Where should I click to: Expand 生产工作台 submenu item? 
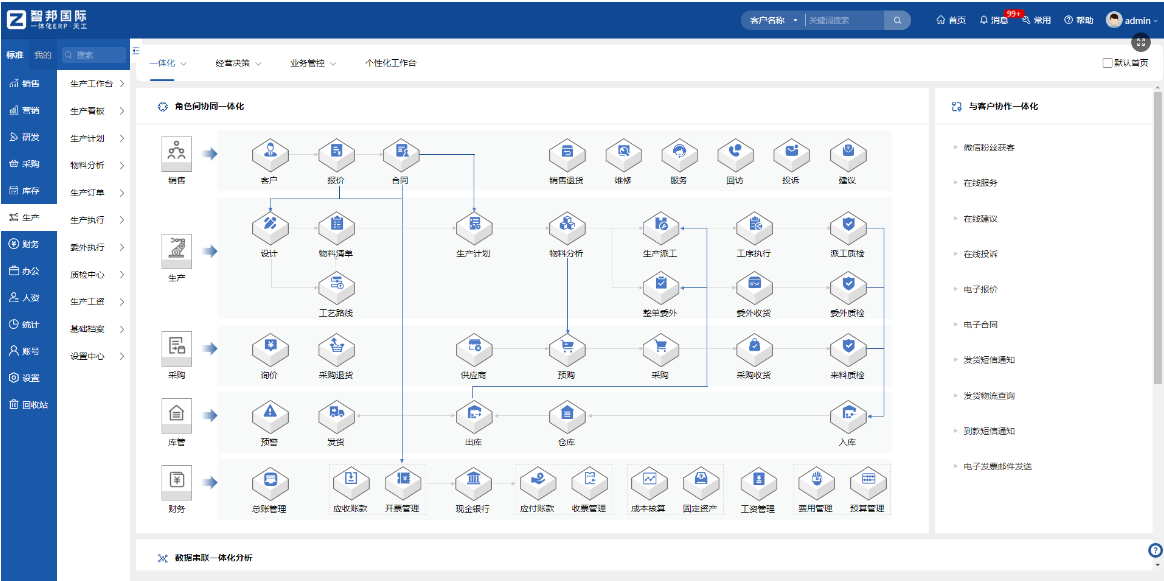[95, 84]
